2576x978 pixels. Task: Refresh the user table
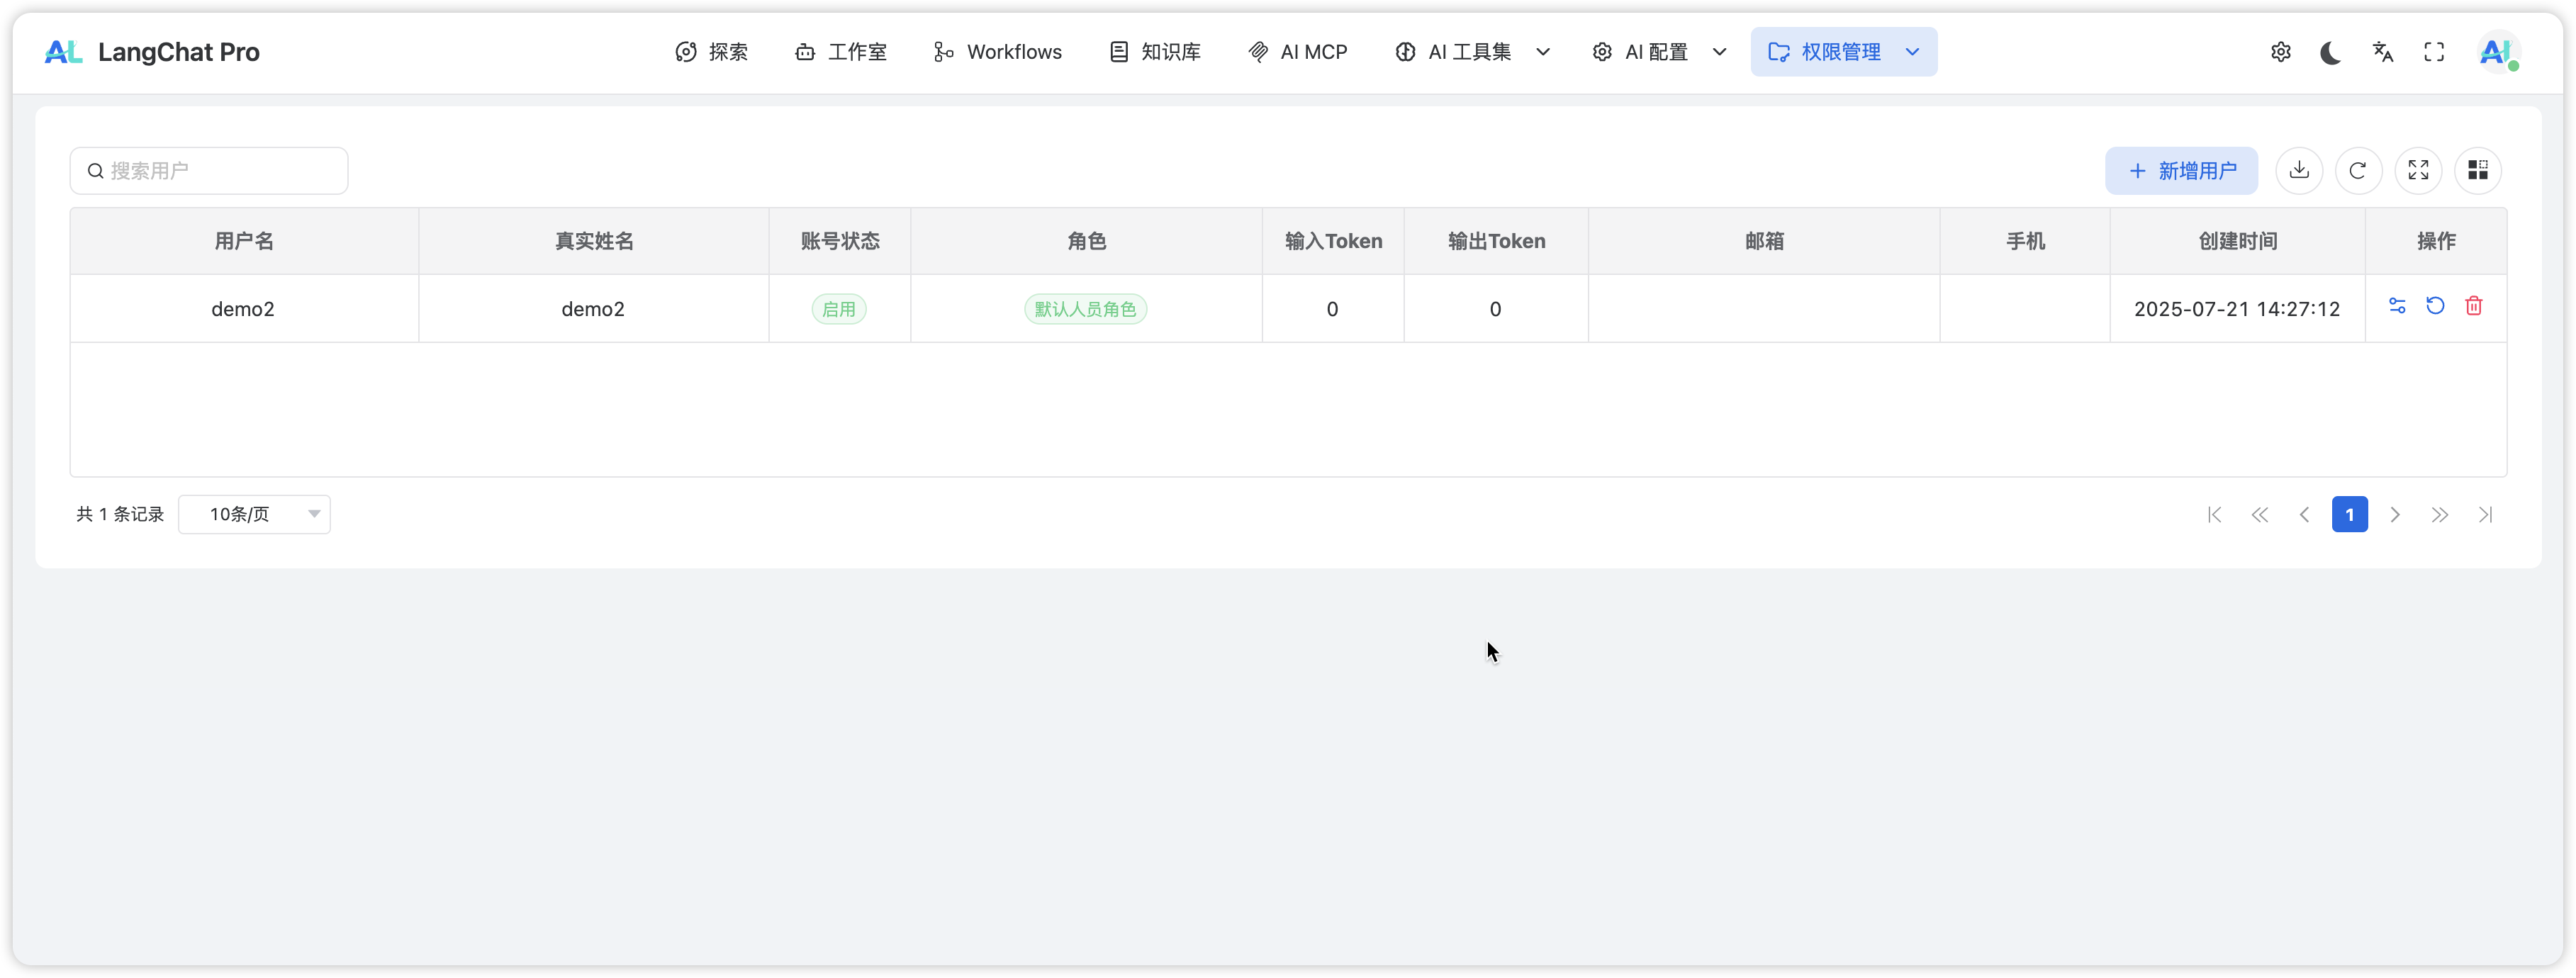pos(2358,170)
